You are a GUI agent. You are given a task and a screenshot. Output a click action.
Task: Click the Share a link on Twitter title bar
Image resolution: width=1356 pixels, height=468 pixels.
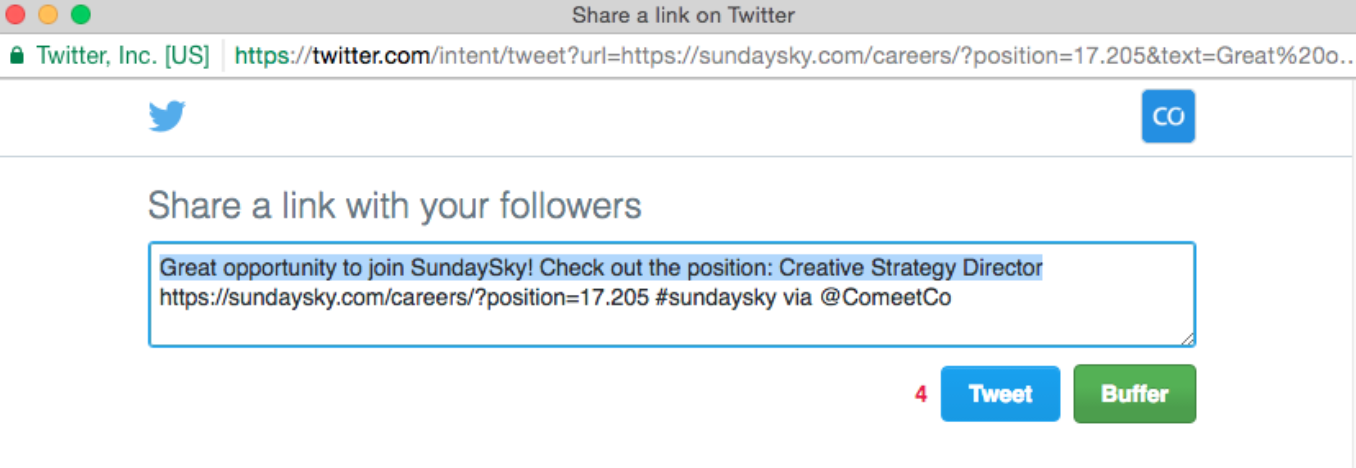pos(683,15)
